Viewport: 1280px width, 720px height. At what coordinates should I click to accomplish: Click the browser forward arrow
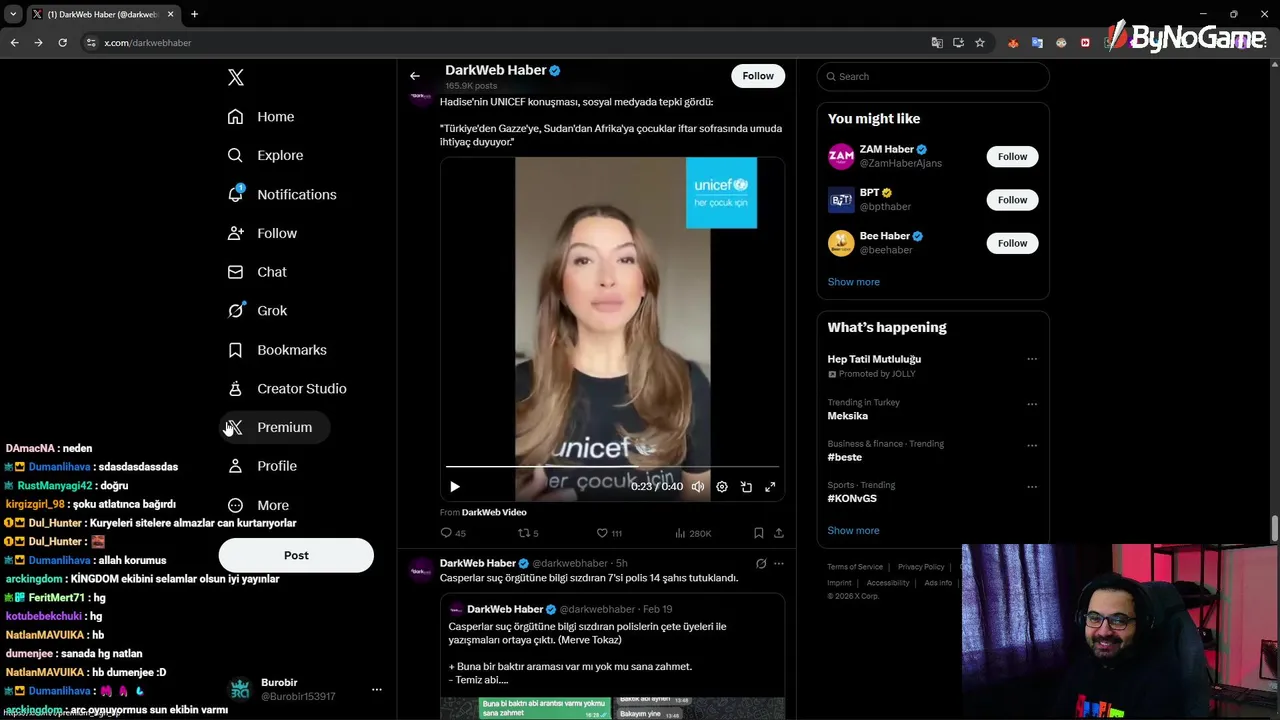click(38, 43)
